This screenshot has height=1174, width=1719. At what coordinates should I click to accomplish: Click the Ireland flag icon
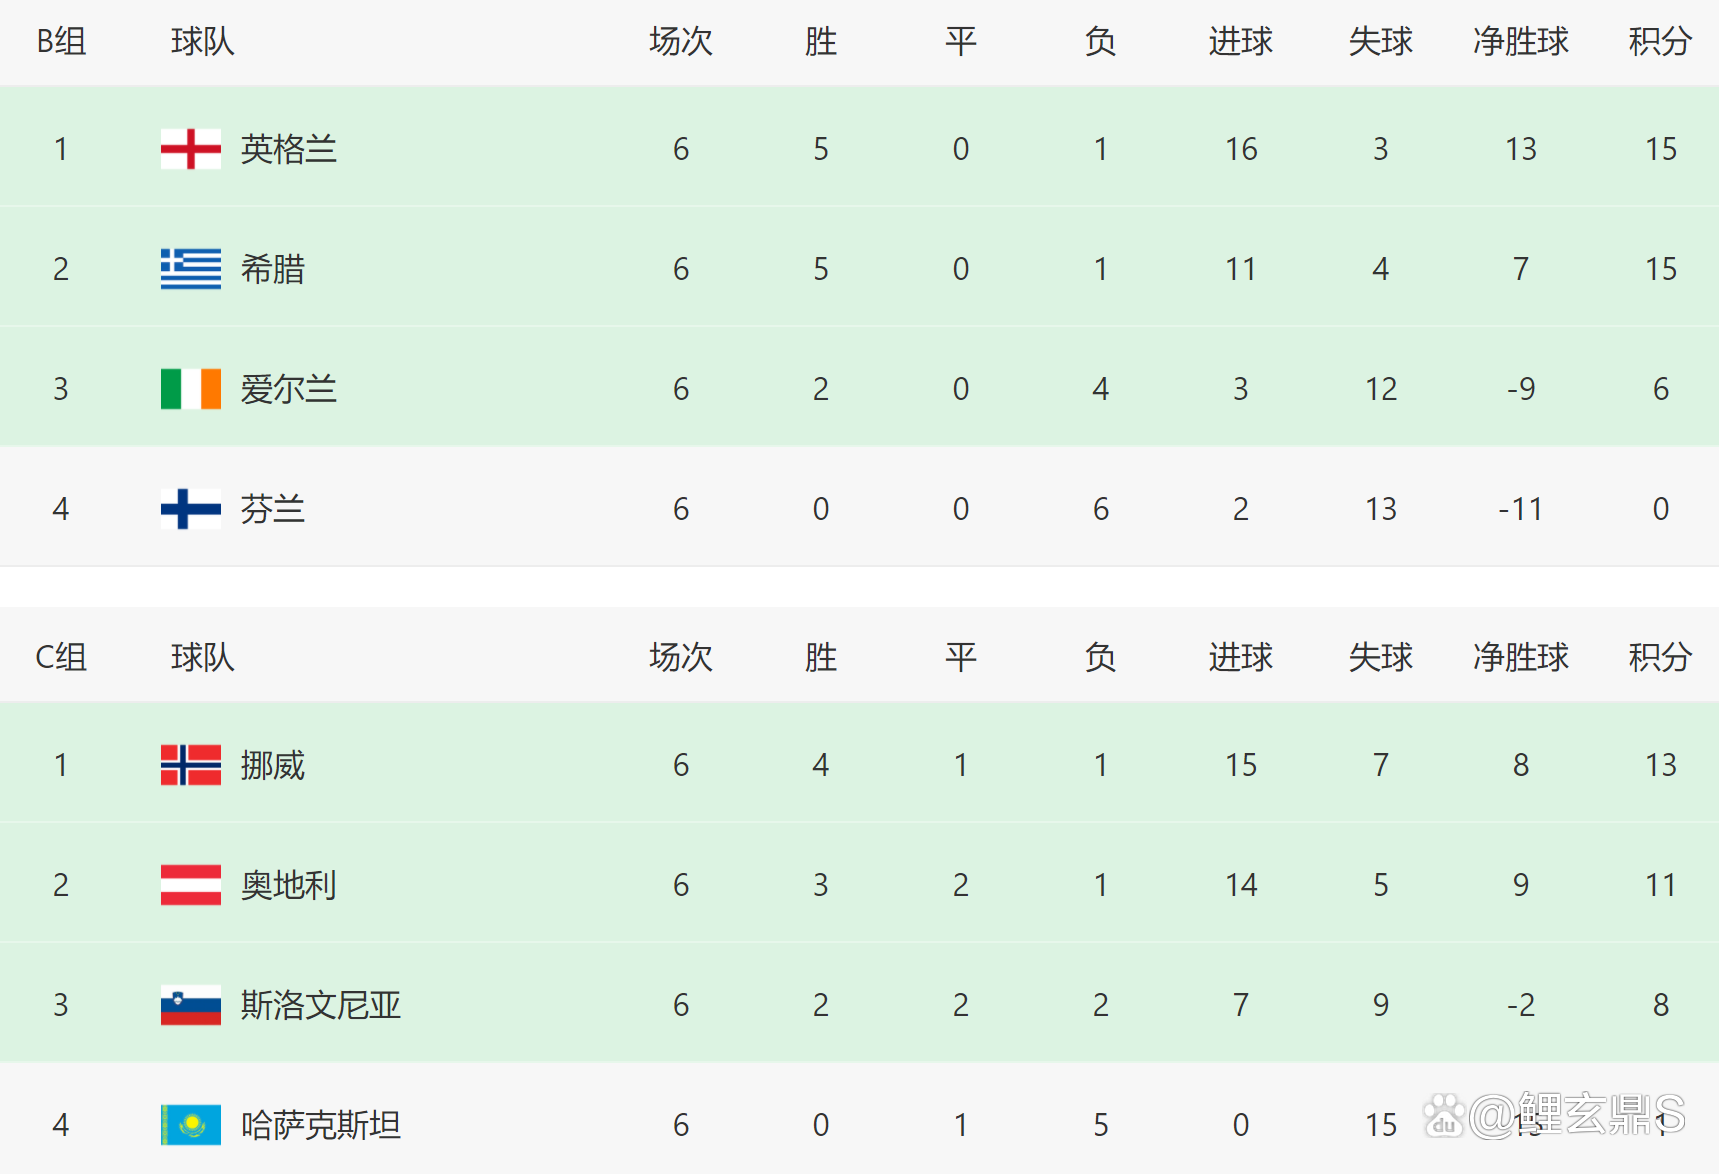(190, 389)
